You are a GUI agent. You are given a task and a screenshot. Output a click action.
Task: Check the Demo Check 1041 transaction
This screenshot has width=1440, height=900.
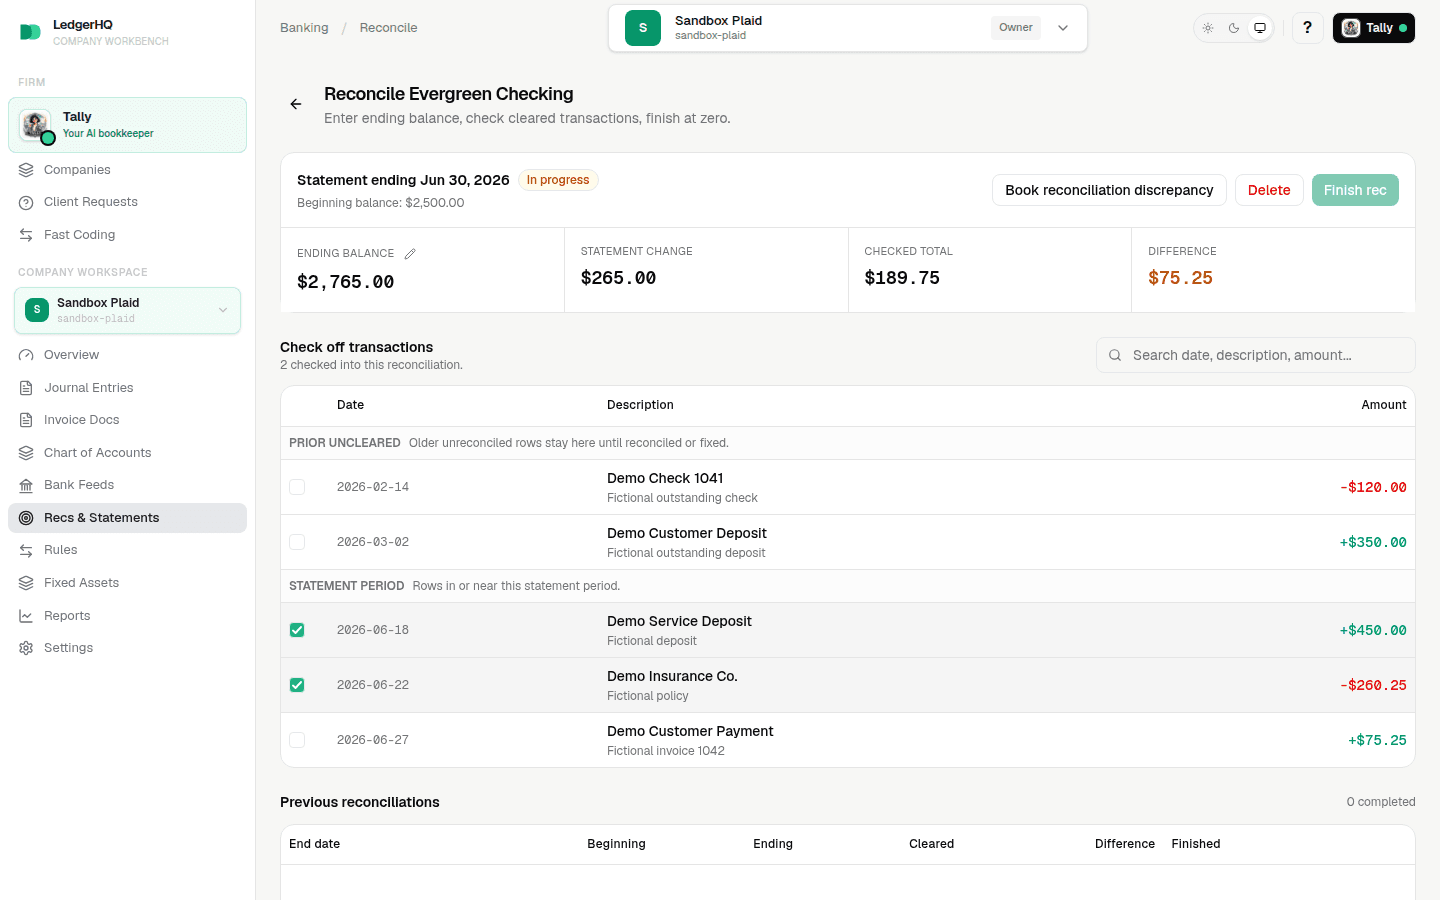click(x=297, y=487)
